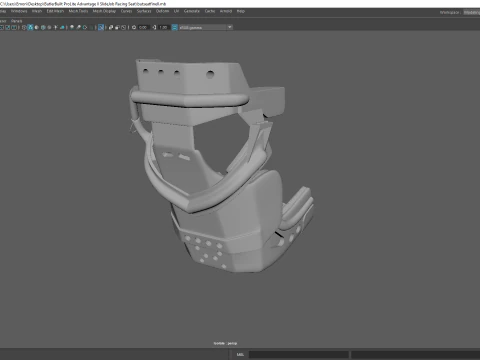Open the Arnold menu
This screenshot has width=480, height=360.
[226, 11]
